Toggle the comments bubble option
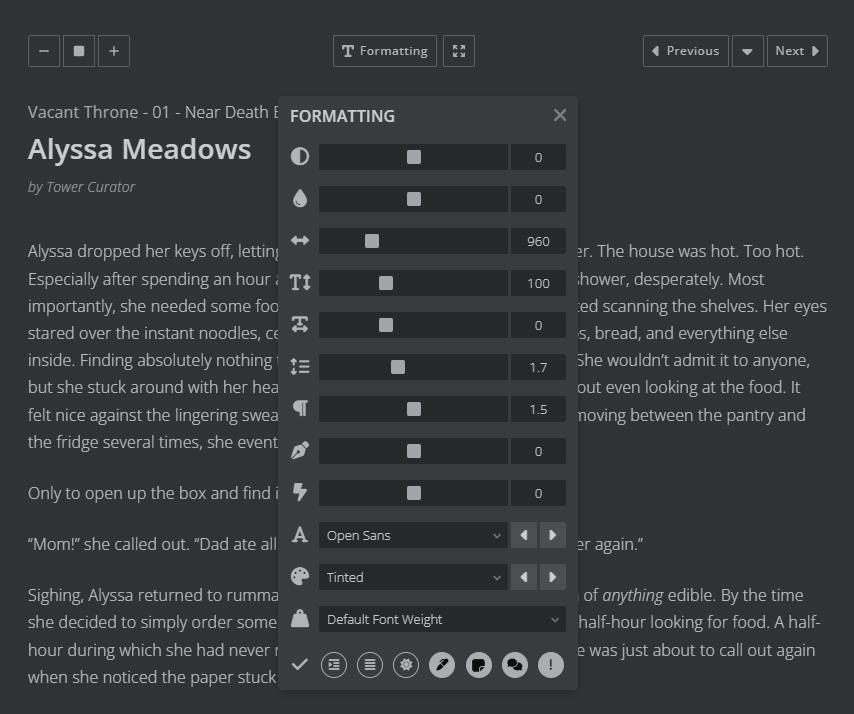Viewport: 854px width, 714px height. 515,665
